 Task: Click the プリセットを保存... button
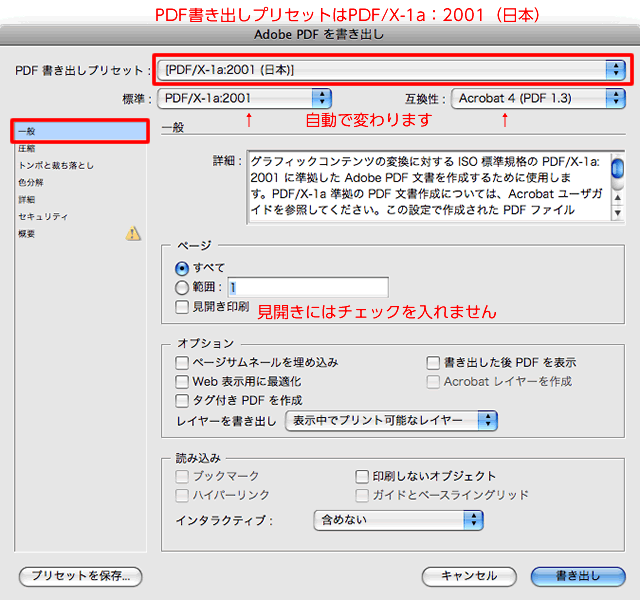click(x=80, y=576)
